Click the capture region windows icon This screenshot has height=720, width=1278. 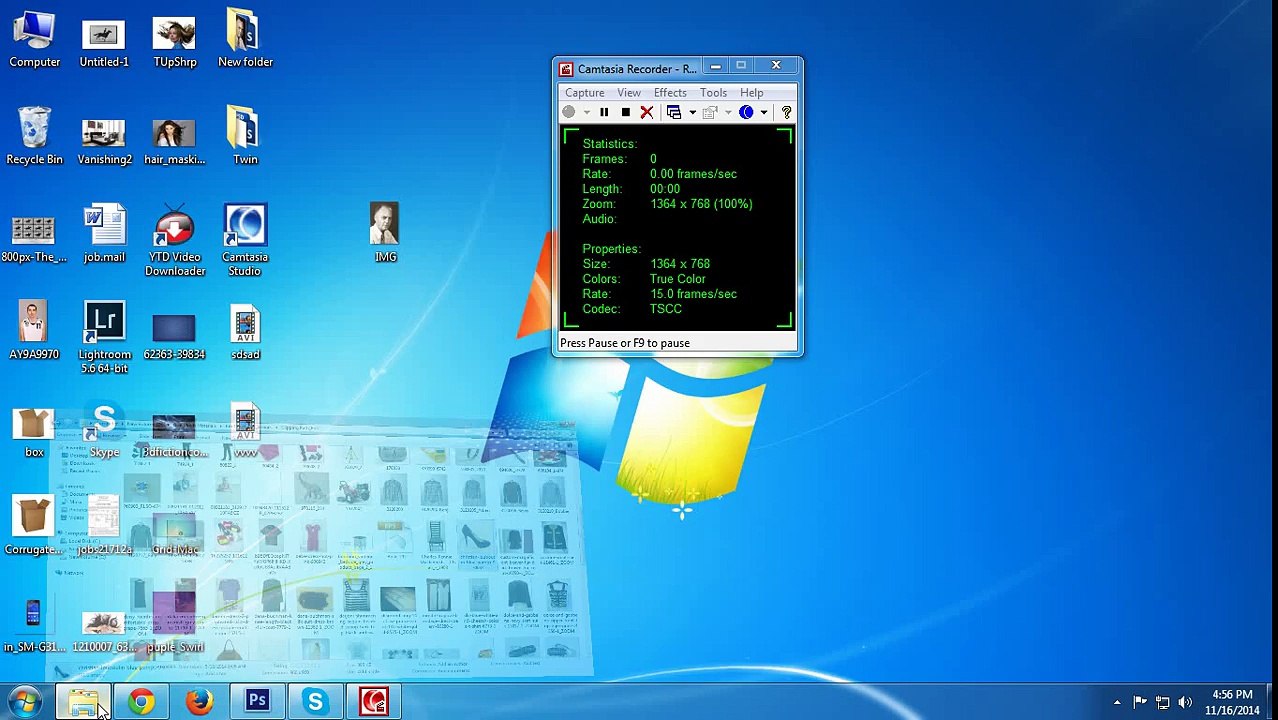pyautogui.click(x=674, y=113)
